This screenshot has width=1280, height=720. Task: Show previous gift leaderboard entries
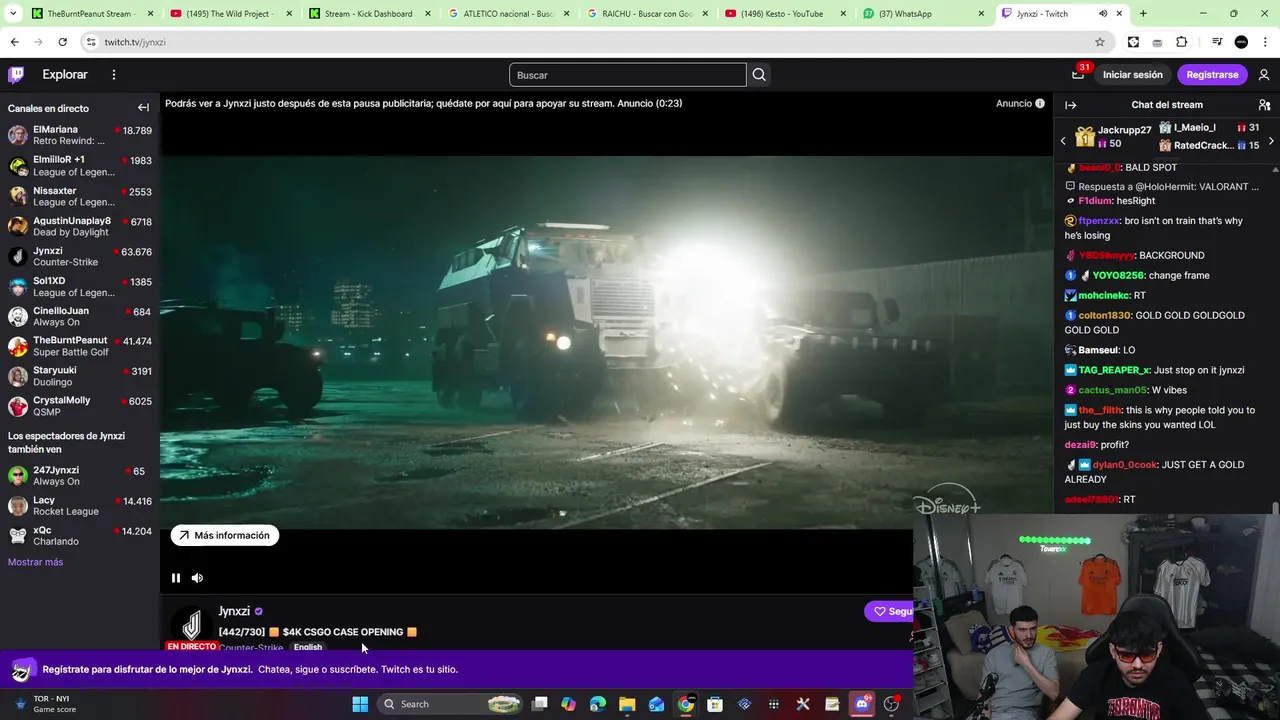1063,141
